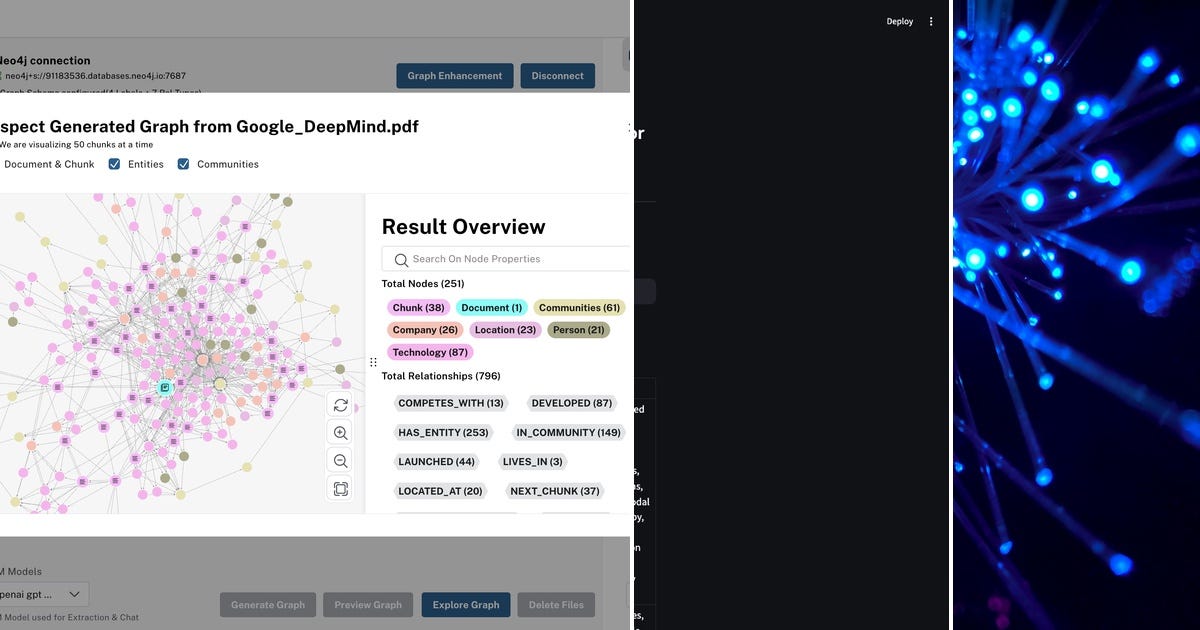
Task: Click the Chunk (38) filter chip
Action: coord(417,307)
